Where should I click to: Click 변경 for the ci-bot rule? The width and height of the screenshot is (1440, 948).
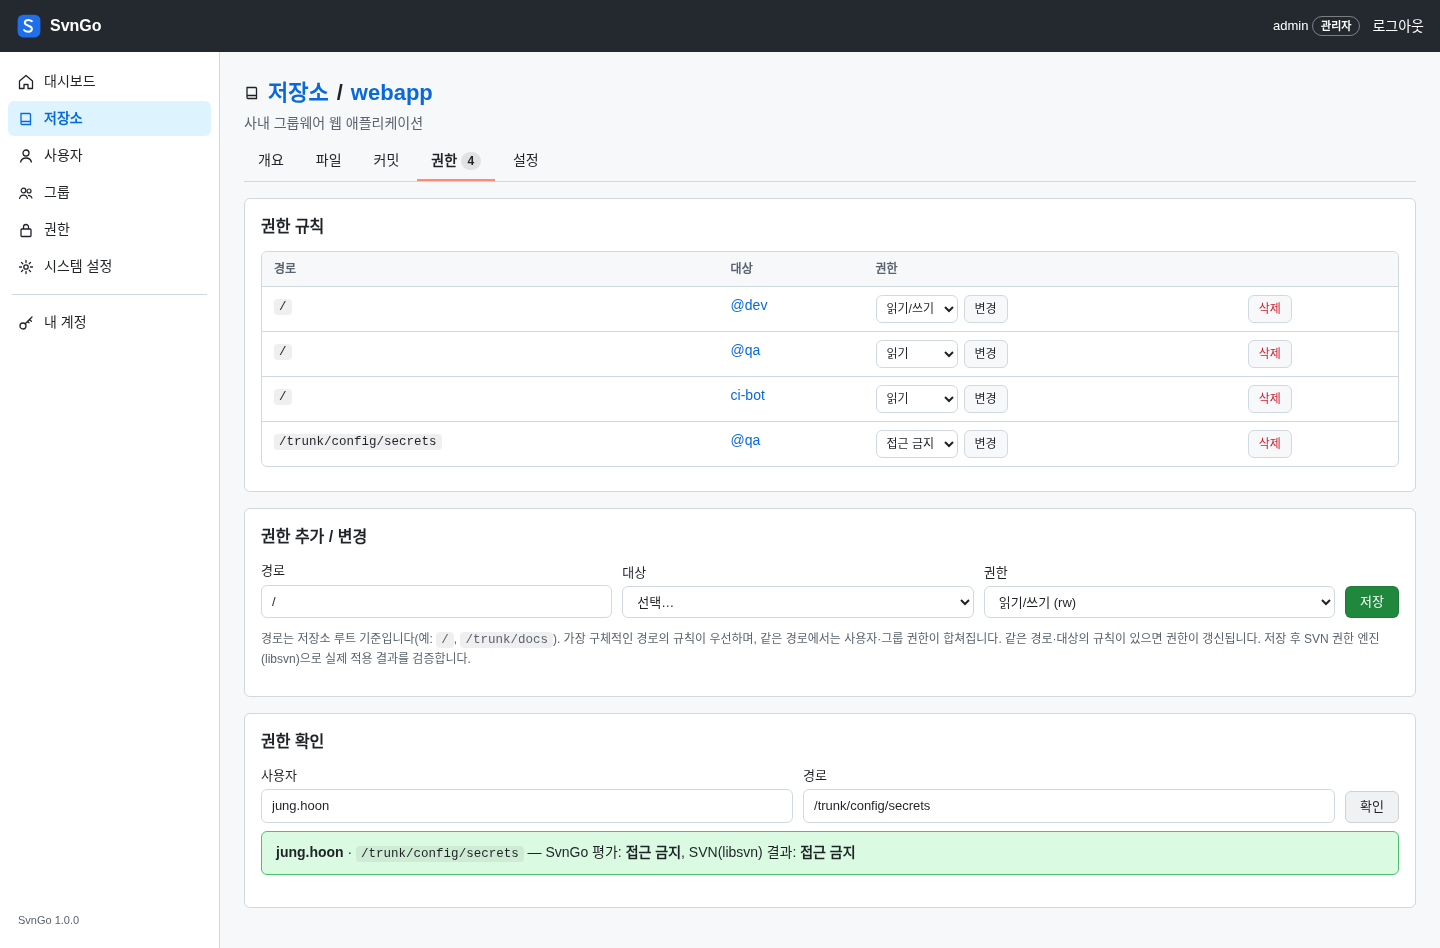pyautogui.click(x=986, y=399)
